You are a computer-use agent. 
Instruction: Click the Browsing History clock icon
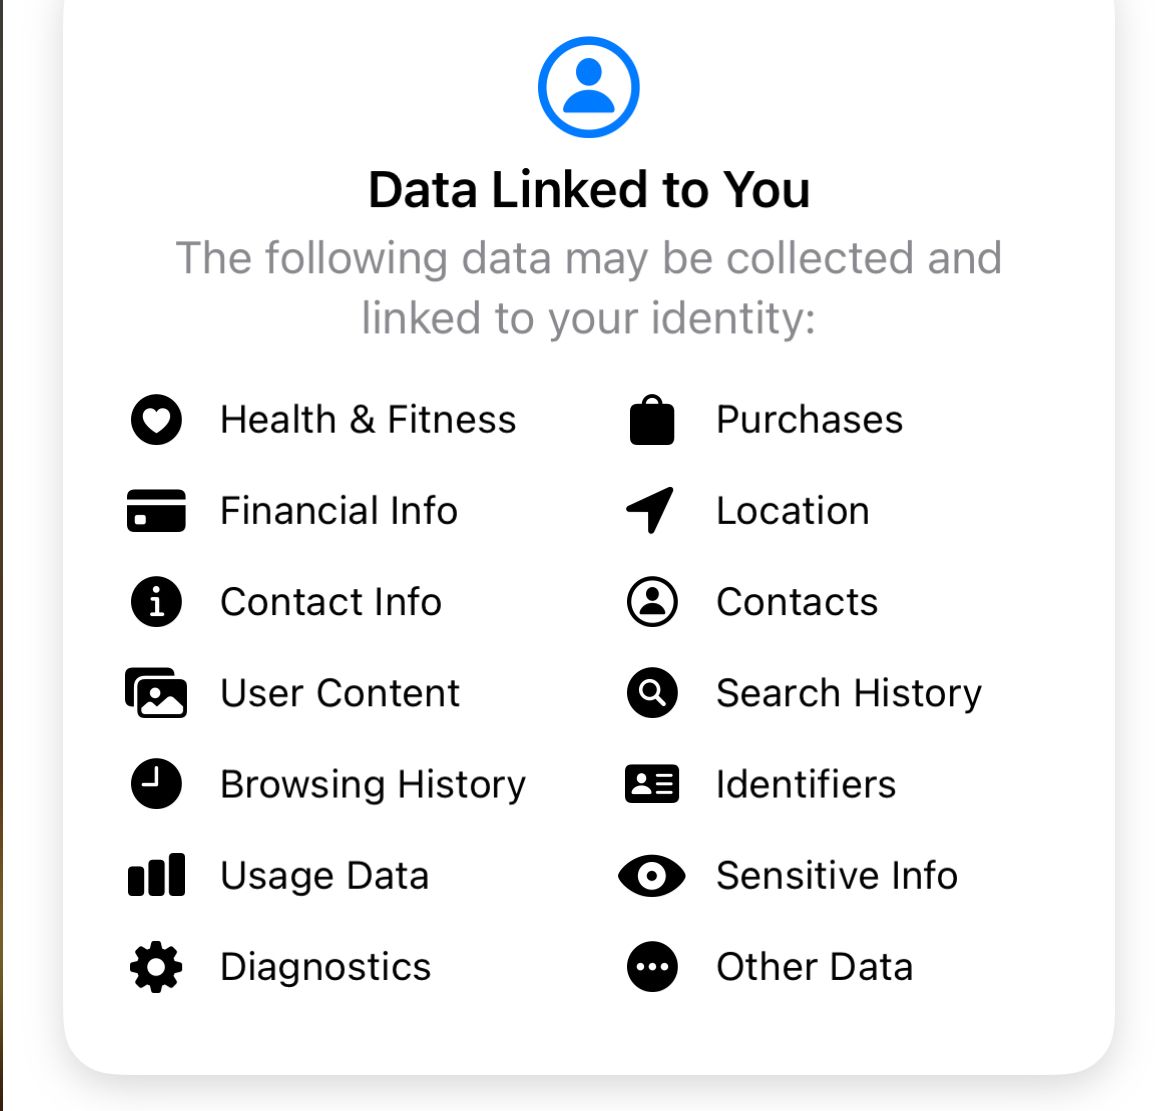tap(155, 784)
